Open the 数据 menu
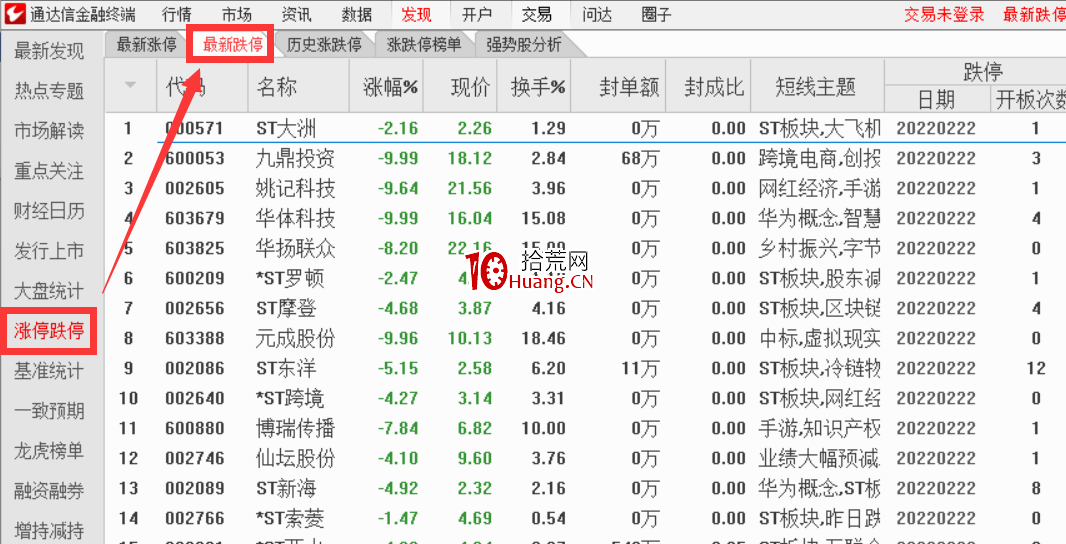 tap(357, 14)
